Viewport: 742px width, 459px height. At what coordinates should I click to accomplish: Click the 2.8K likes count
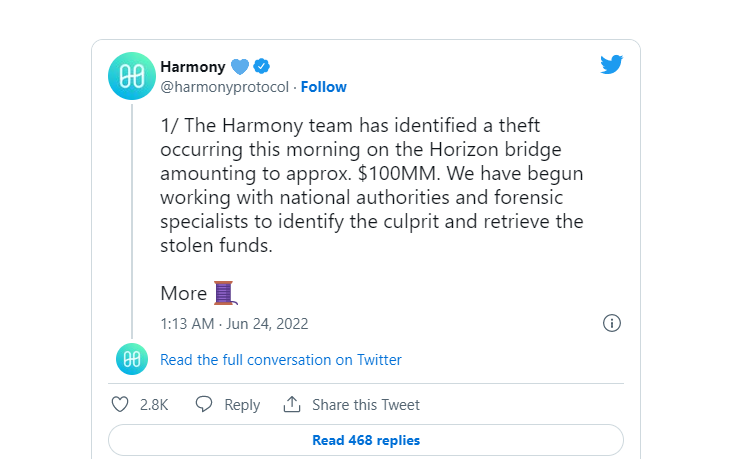coord(154,405)
